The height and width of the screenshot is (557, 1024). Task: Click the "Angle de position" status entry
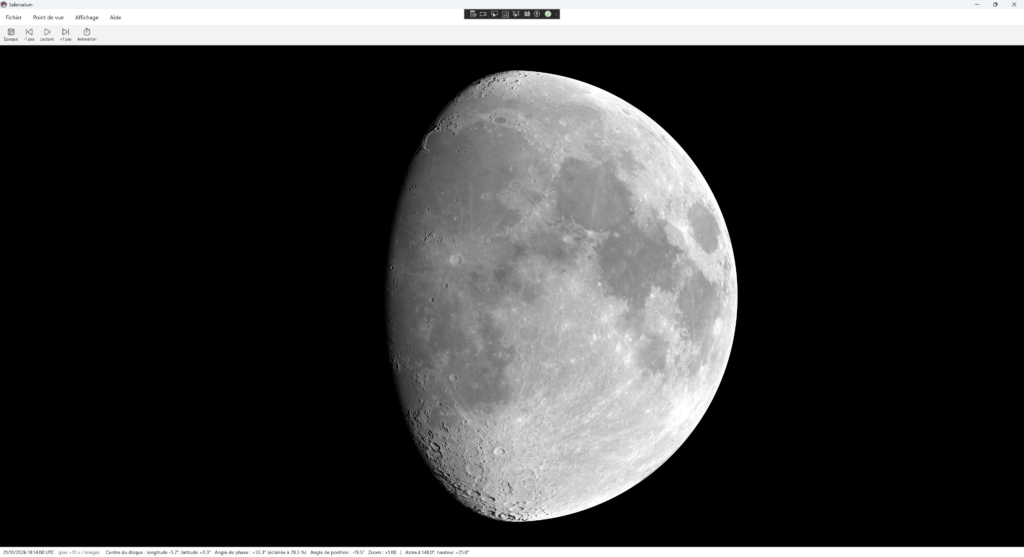337,552
